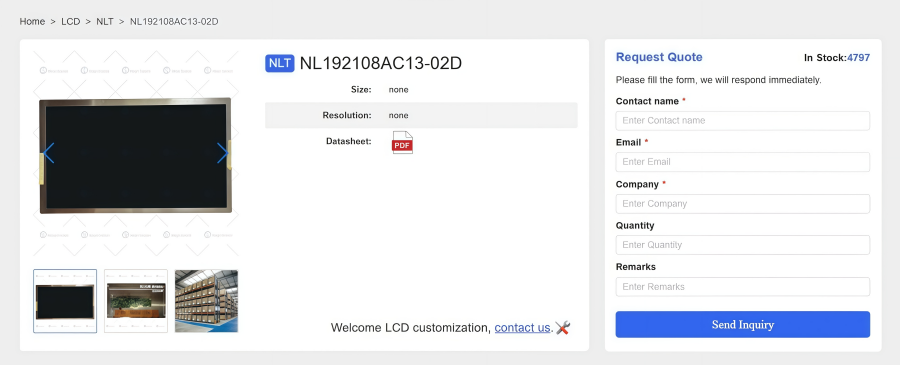
Task: Show previous product image with left arrow
Action: tap(49, 153)
